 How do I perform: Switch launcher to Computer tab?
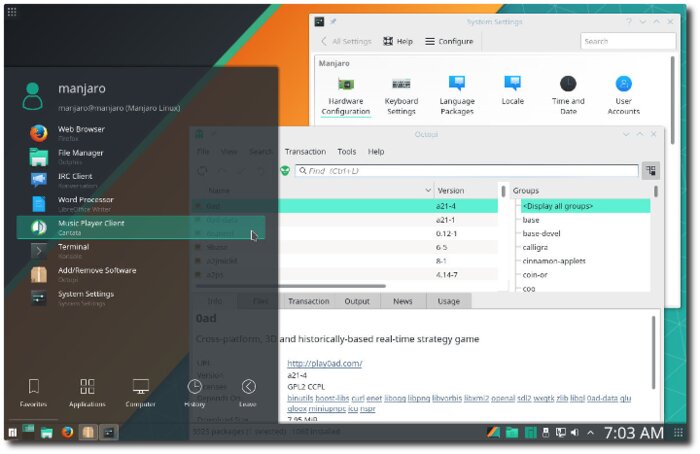(141, 393)
